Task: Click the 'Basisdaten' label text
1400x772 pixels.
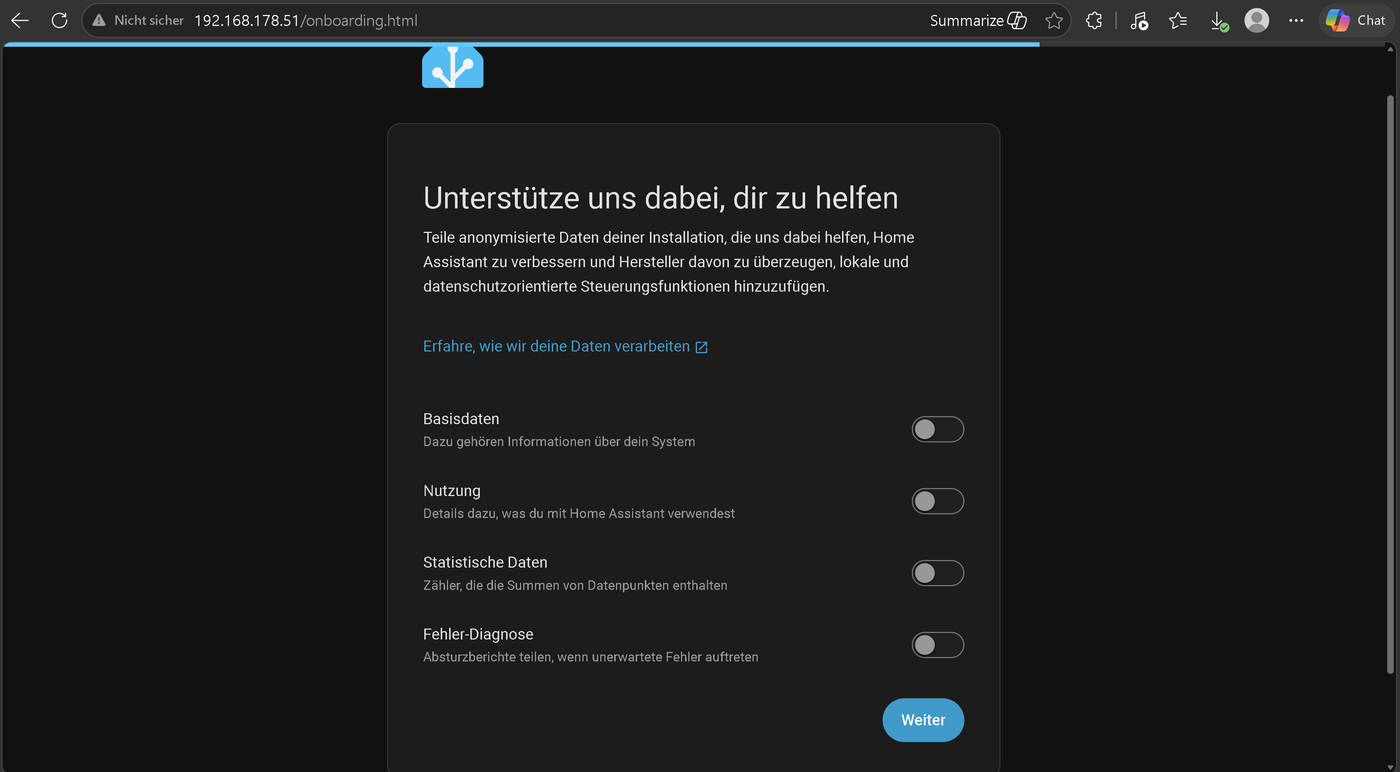Action: coord(461,419)
